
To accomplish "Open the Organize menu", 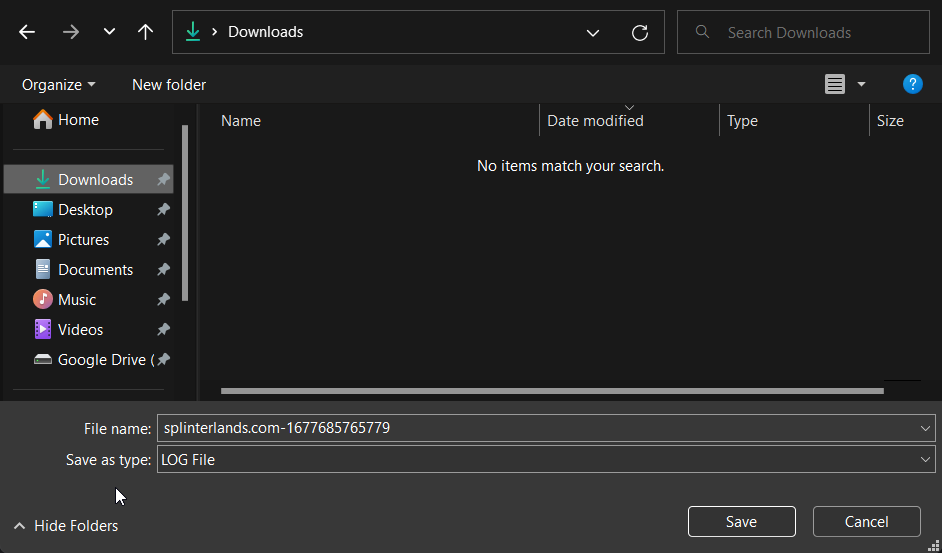I will click(58, 85).
